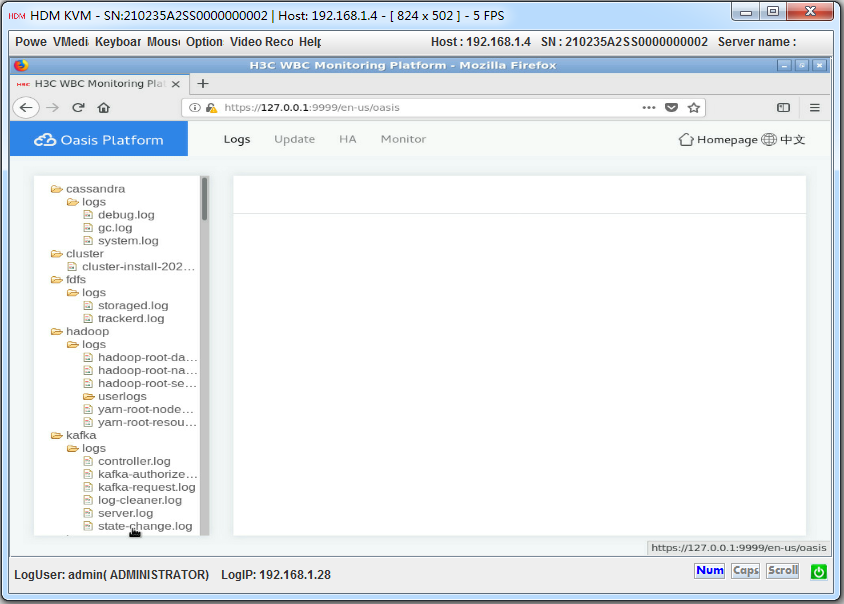Click the Oasis Platform cloud logo
Screen dimensions: 844x604
tap(45, 140)
